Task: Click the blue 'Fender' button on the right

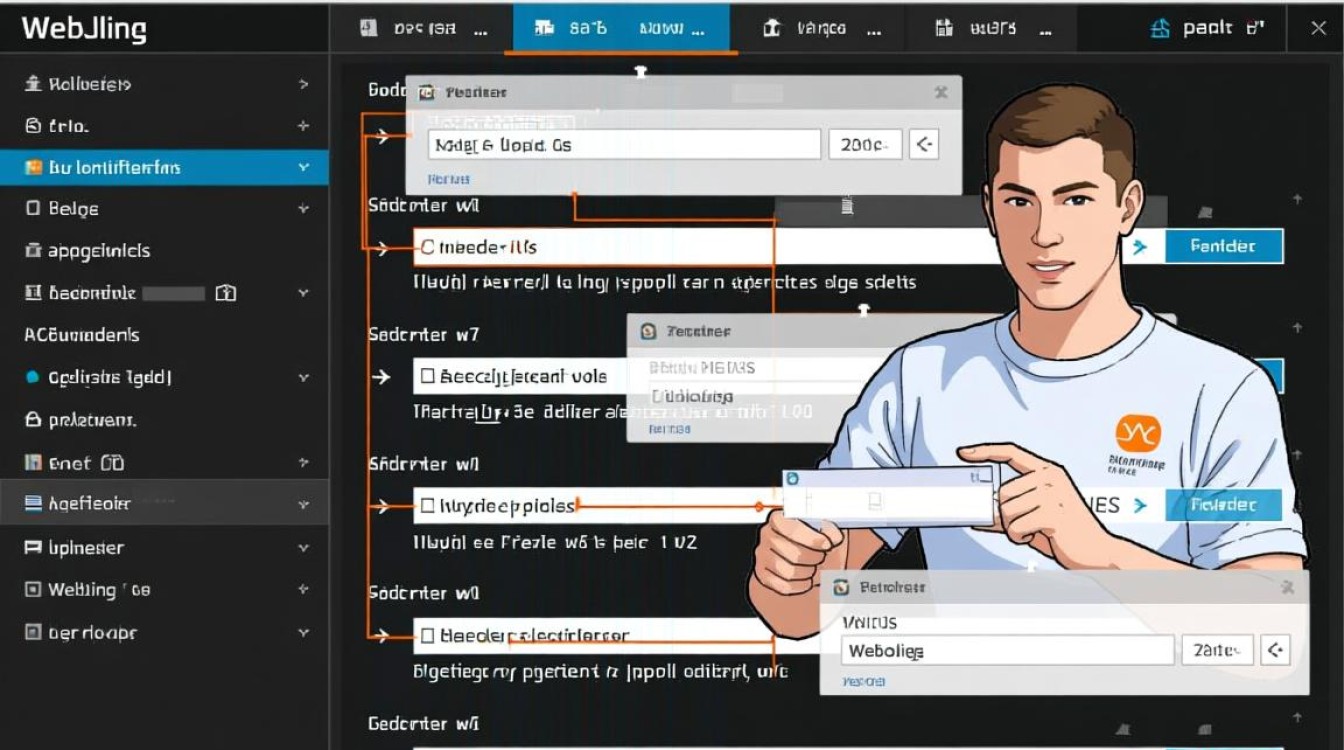Action: (1224, 245)
